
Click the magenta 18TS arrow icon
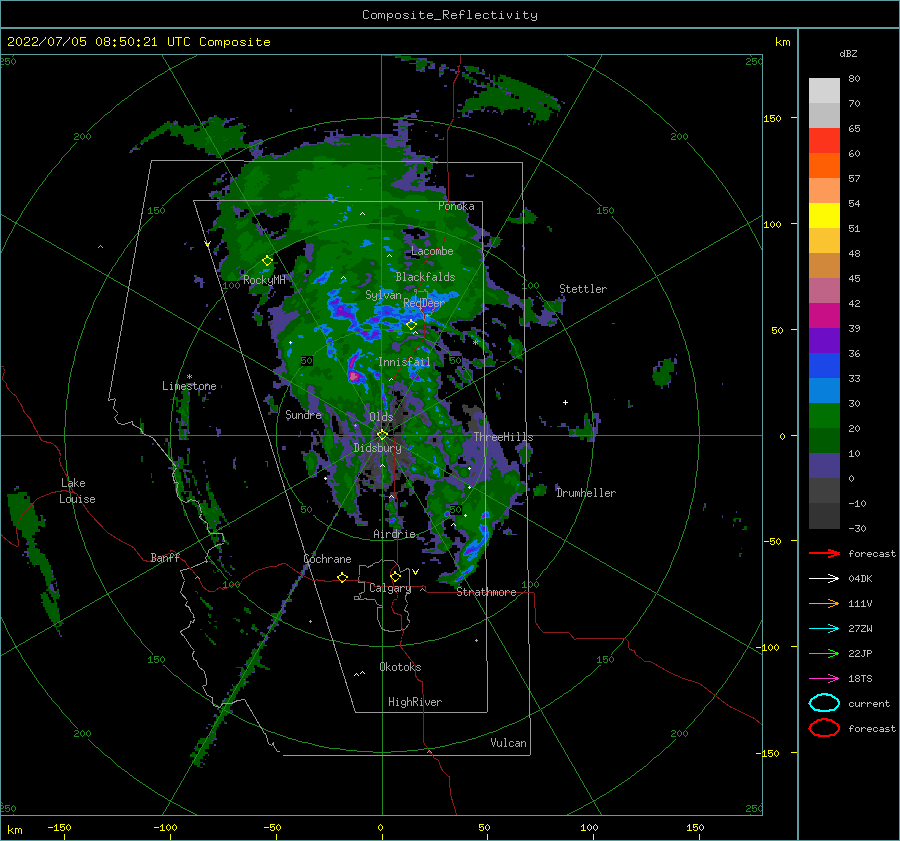(824, 679)
